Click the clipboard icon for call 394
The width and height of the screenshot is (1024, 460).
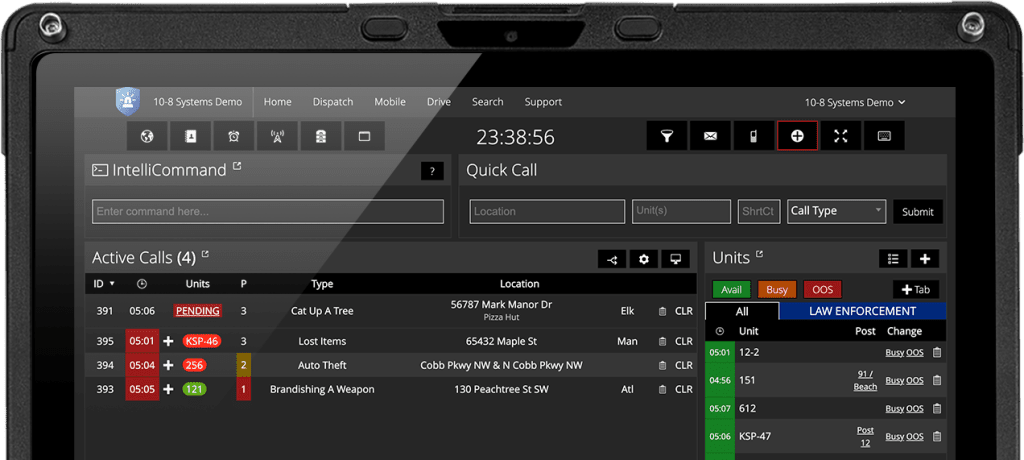[662, 365]
